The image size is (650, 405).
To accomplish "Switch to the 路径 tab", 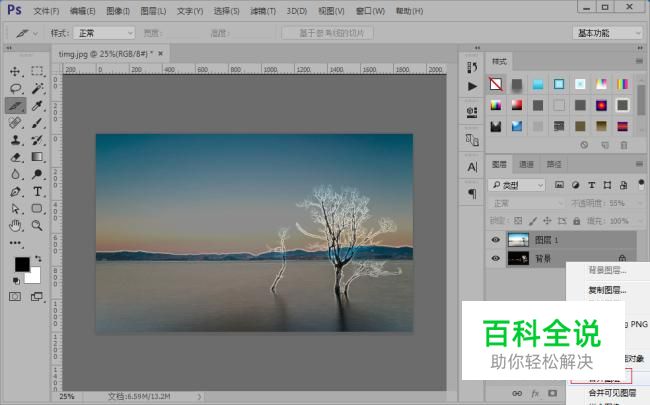I will (554, 165).
